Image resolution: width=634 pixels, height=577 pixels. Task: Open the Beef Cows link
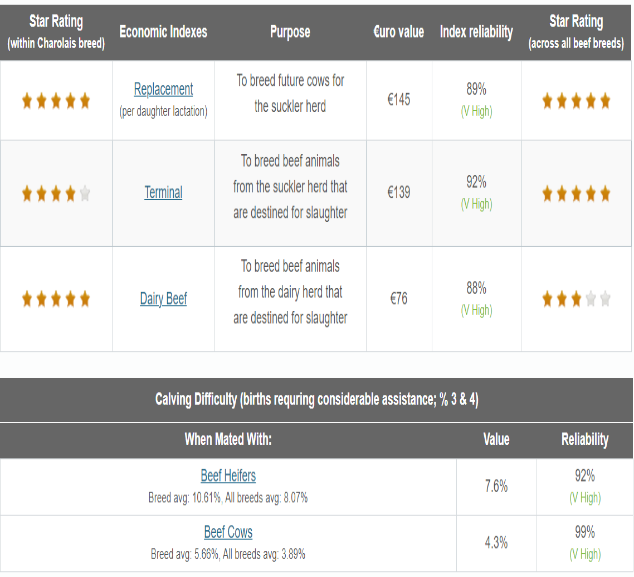(x=228, y=532)
